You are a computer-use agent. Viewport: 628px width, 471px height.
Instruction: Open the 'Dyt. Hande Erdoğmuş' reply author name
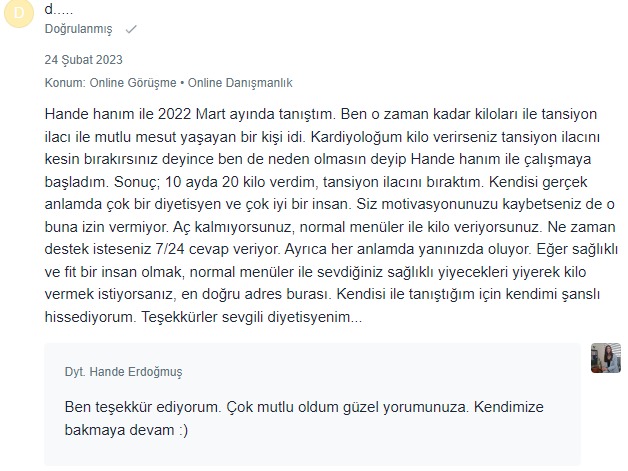123,372
